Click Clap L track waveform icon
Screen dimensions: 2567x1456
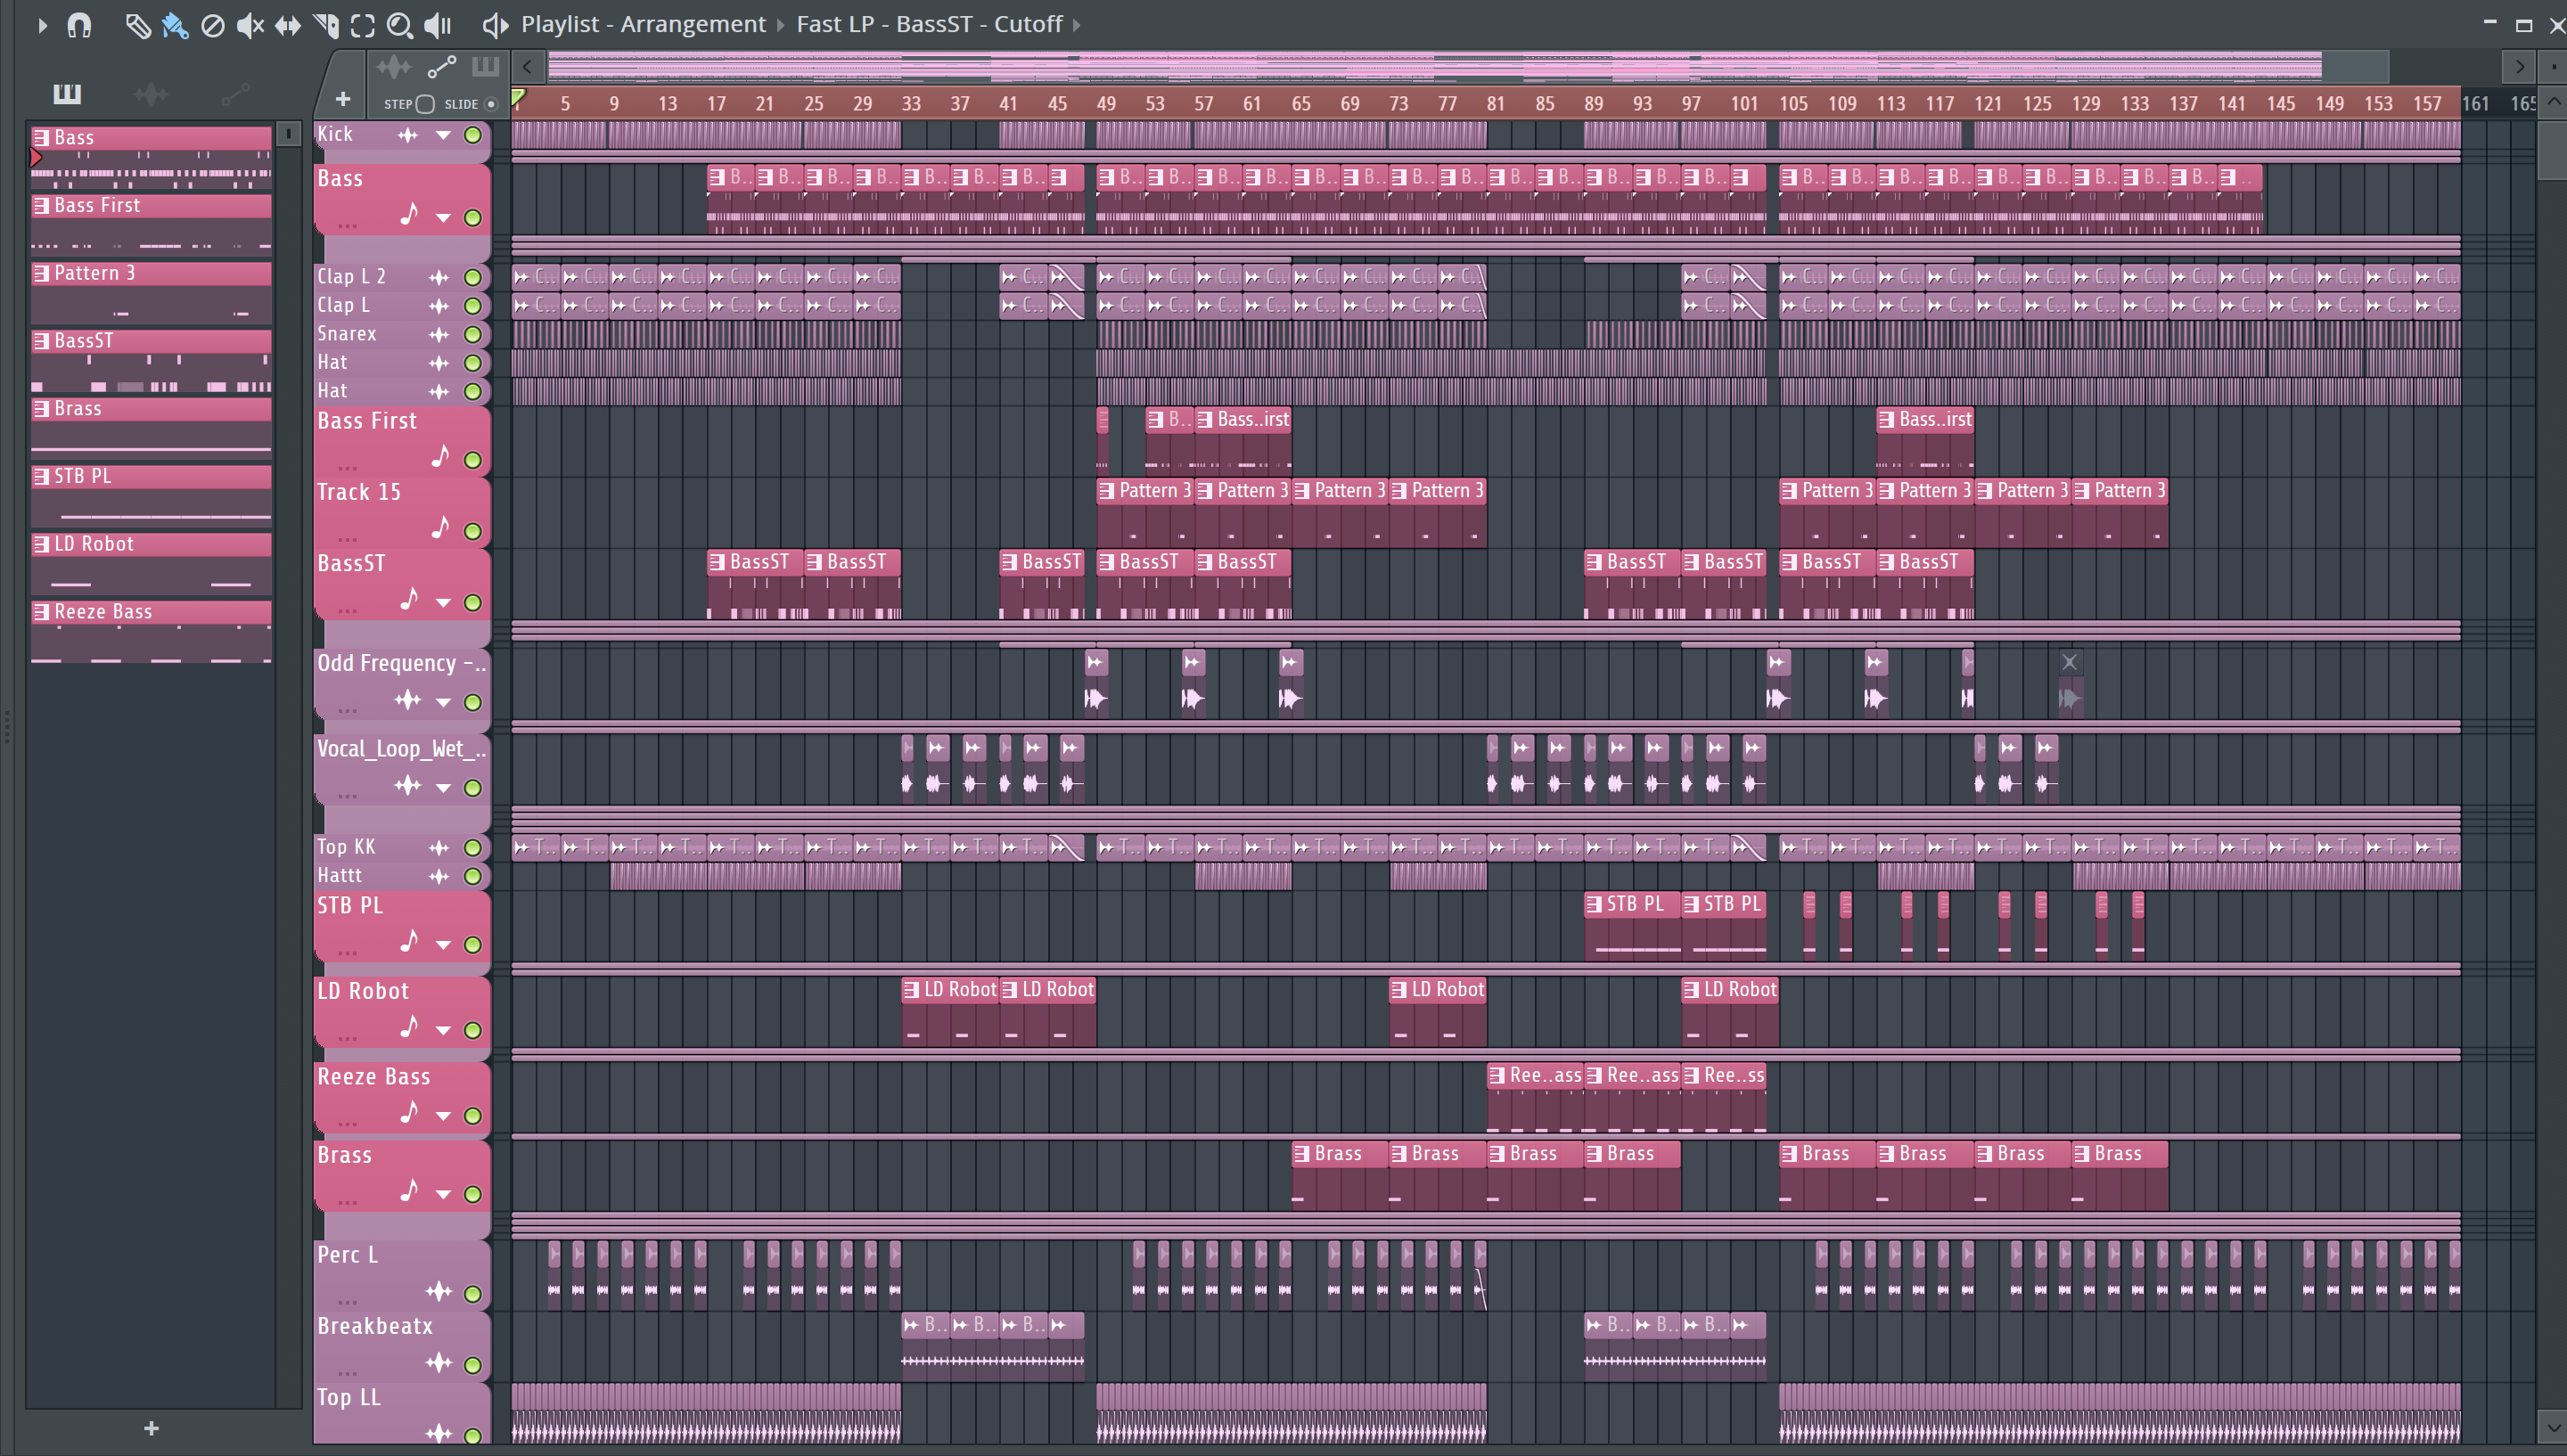tap(439, 306)
